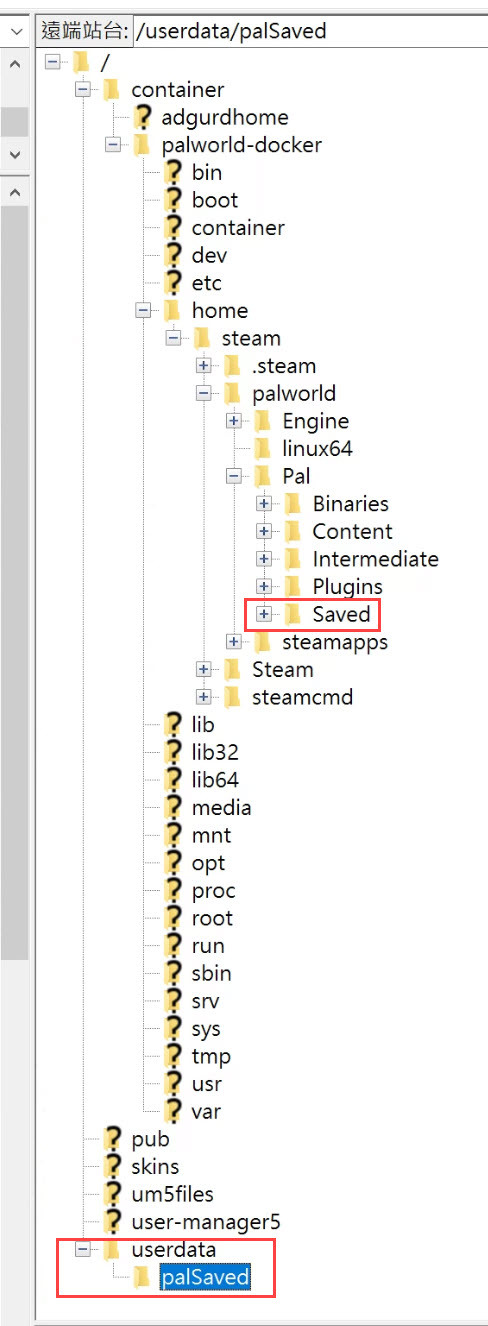Open the left pane path dropdown arrow
Screen dimensions: 488x1326
[x=15, y=31]
